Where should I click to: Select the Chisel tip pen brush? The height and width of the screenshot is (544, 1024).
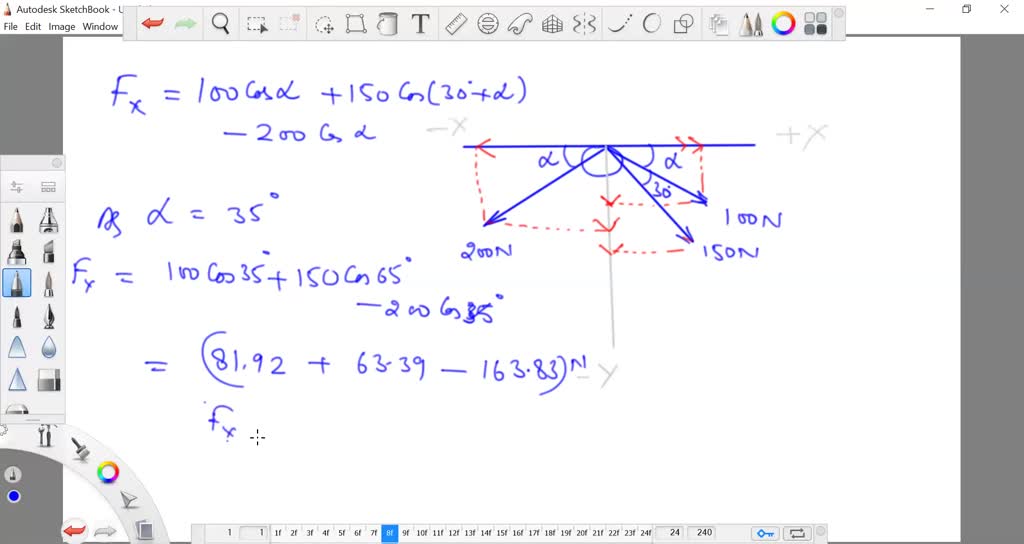pos(49,252)
